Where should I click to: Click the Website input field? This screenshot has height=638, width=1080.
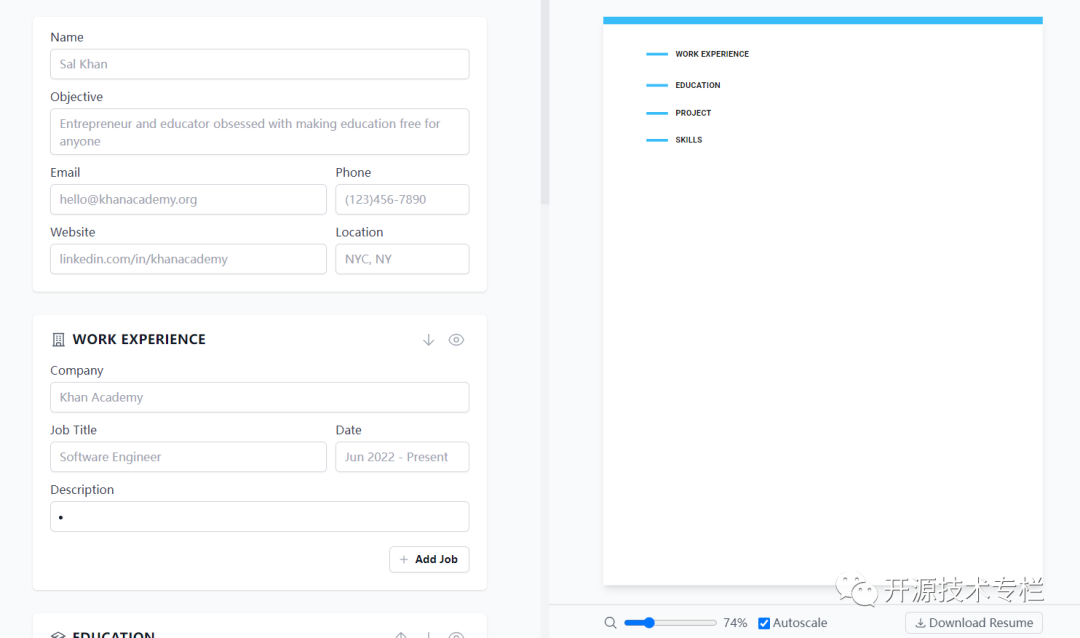[x=188, y=259]
